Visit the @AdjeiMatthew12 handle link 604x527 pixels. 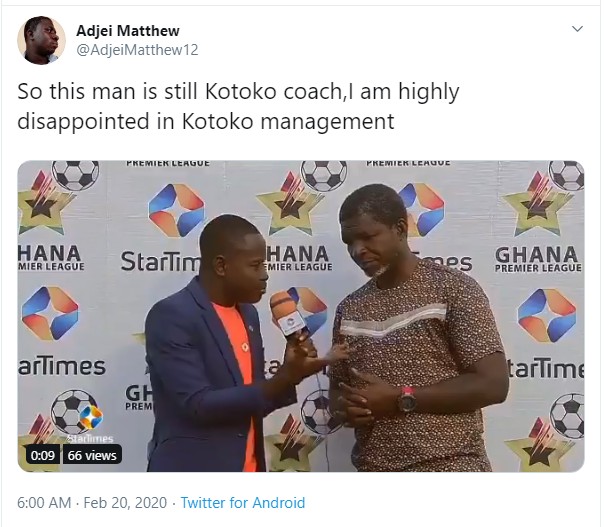pos(137,50)
